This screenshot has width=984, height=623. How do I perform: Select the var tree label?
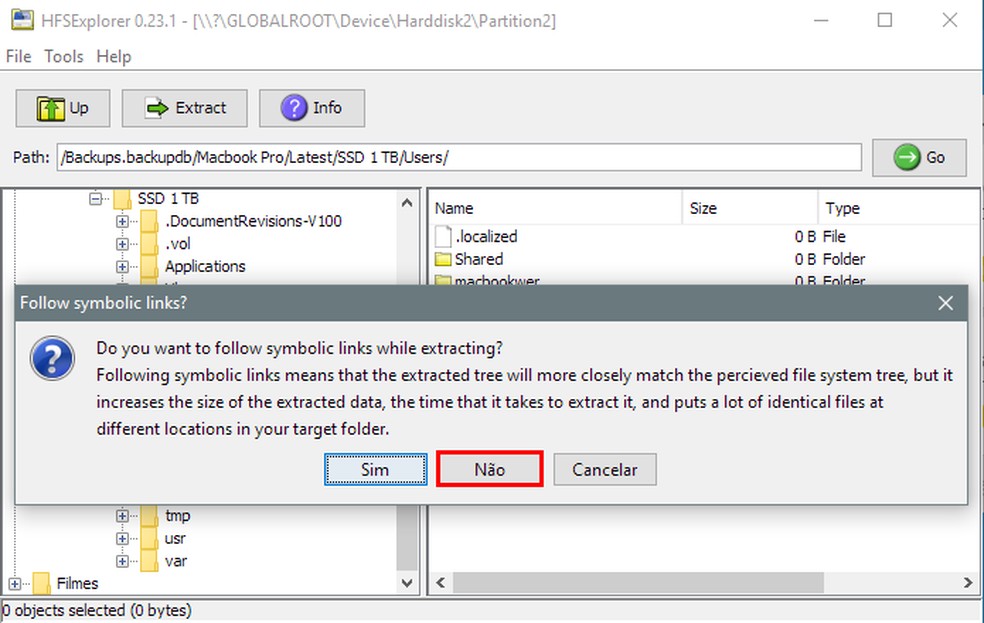[x=176, y=561]
